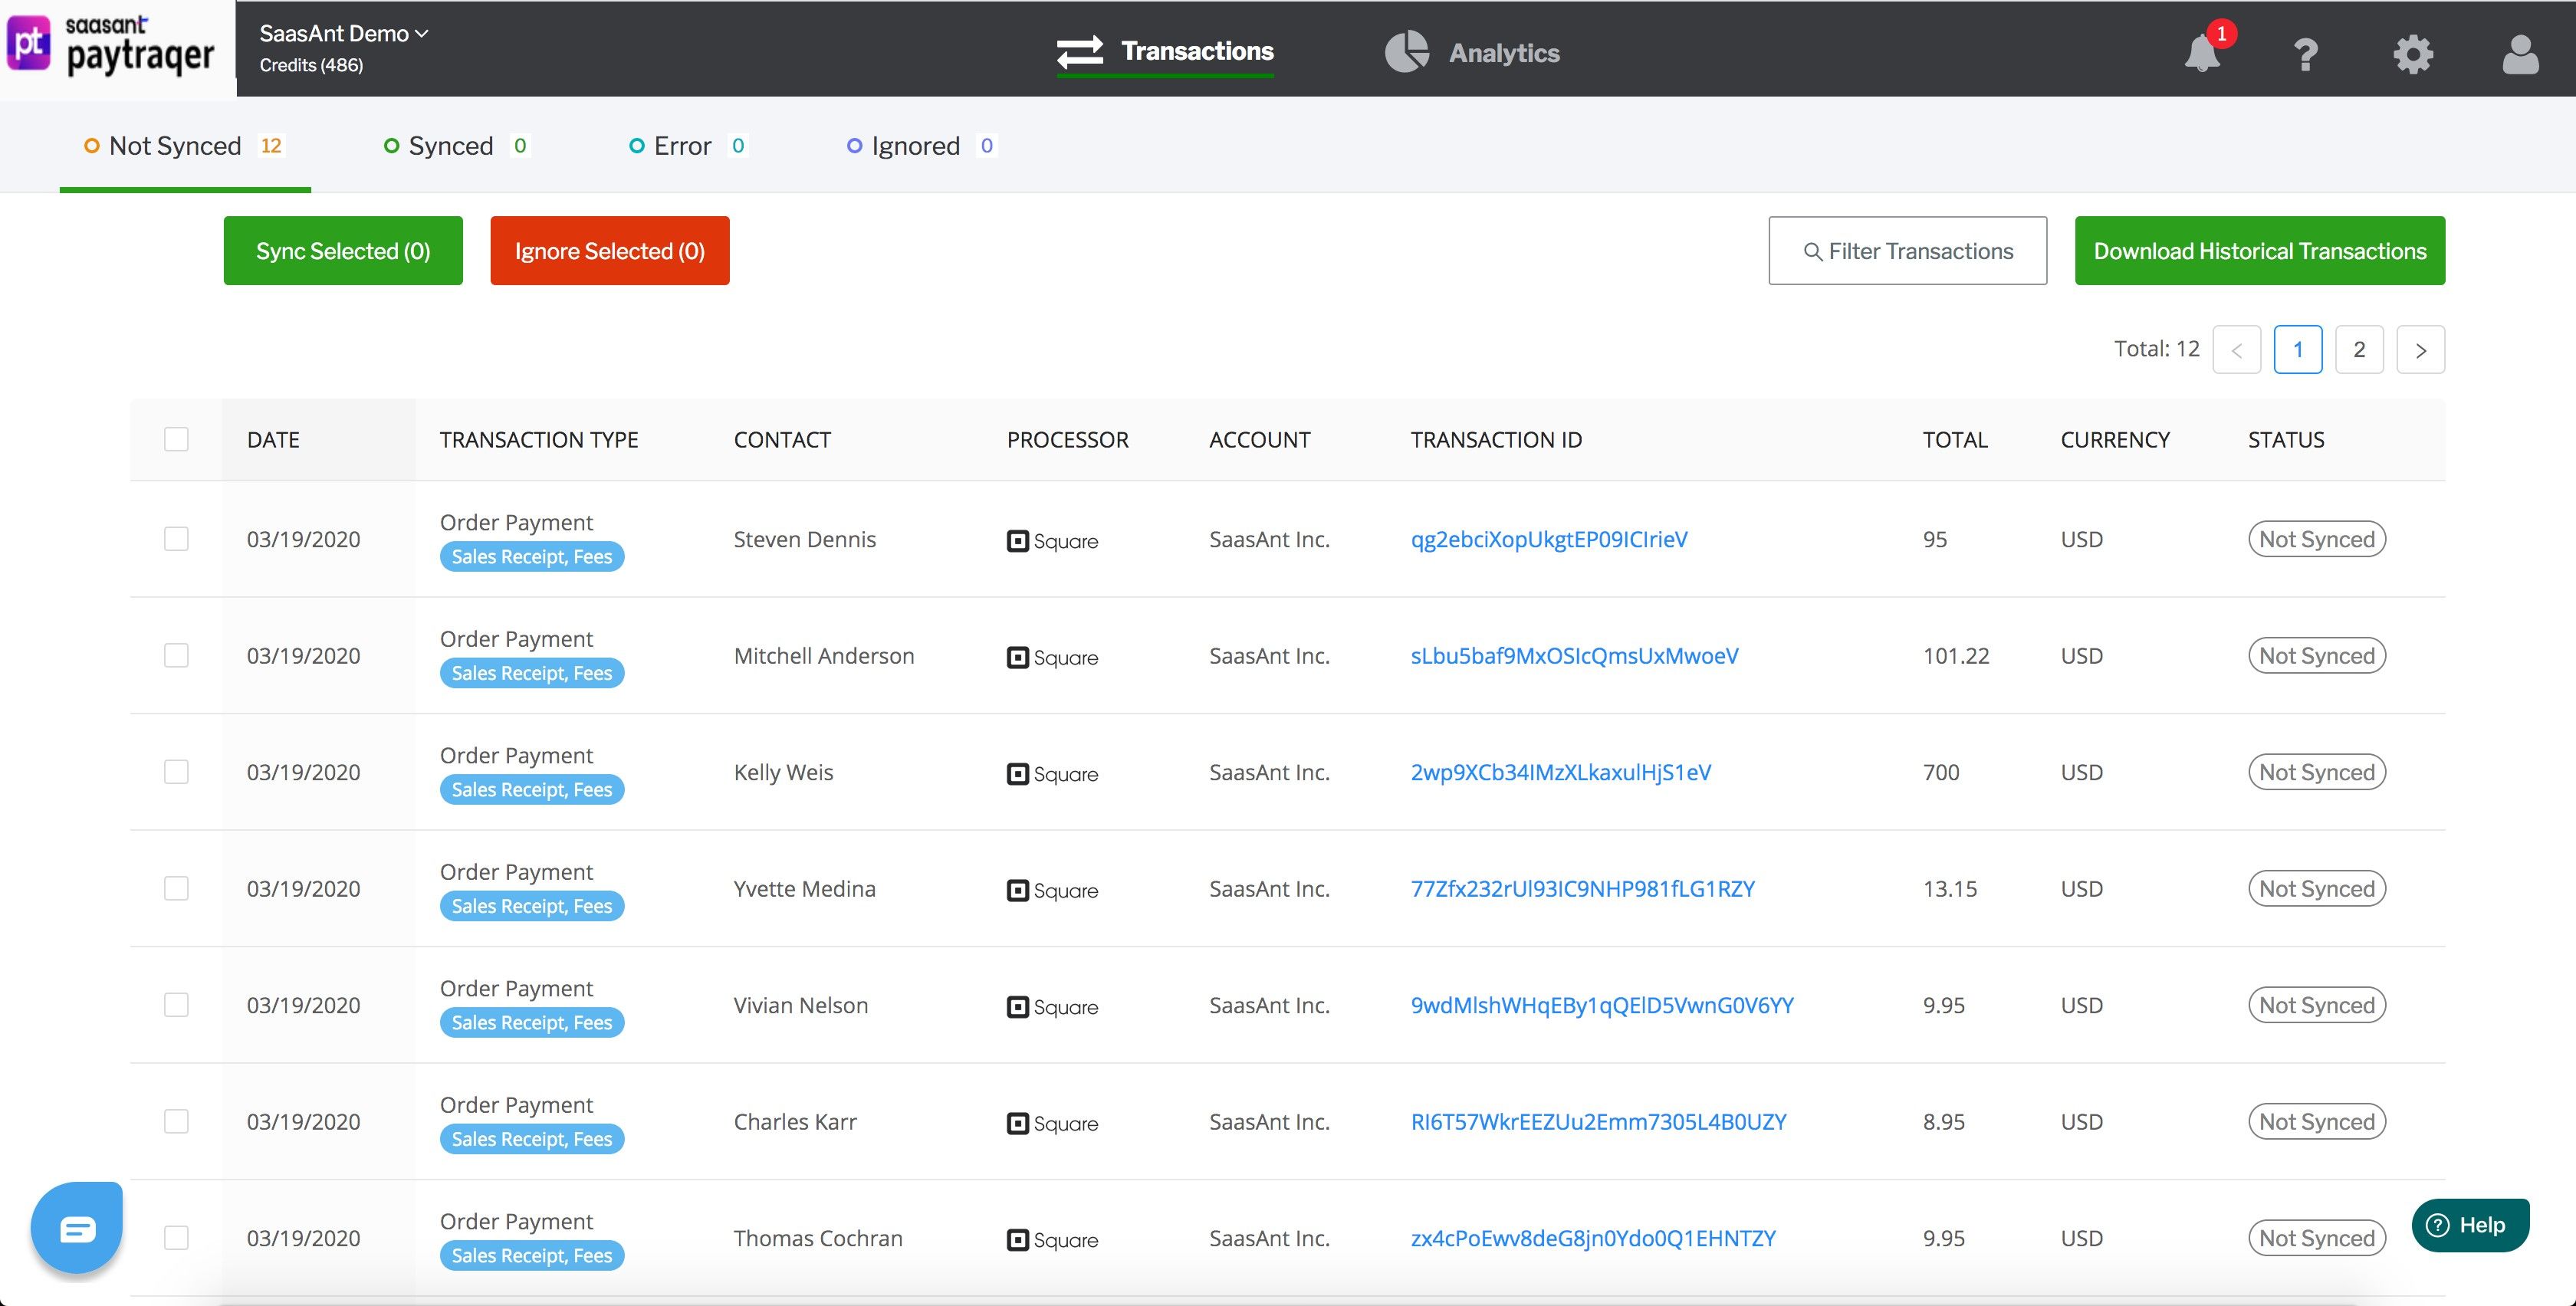The height and width of the screenshot is (1306, 2576).
Task: Switch to the Error tab
Action: [x=688, y=146]
